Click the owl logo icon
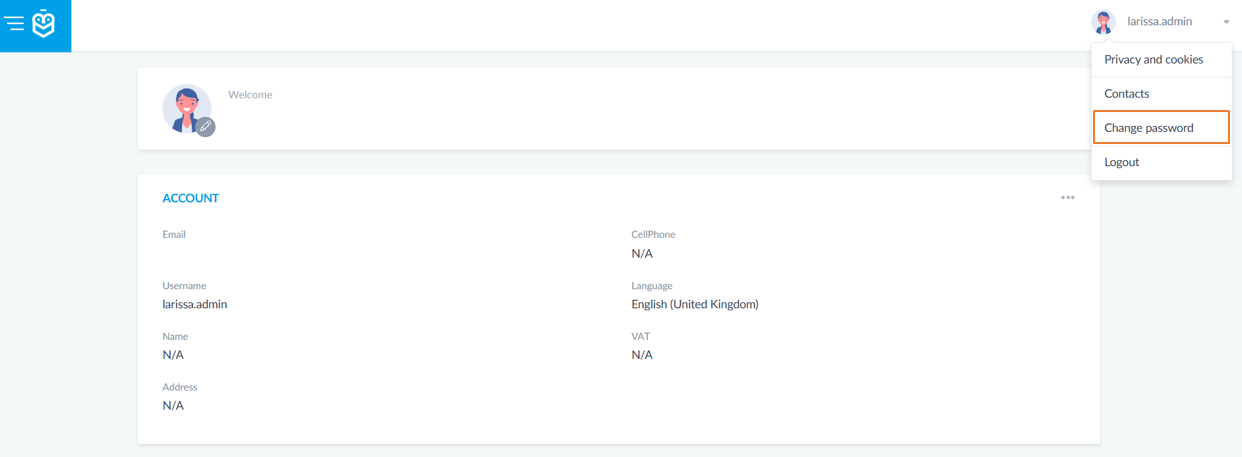This screenshot has height=457, width=1242. [x=44, y=23]
